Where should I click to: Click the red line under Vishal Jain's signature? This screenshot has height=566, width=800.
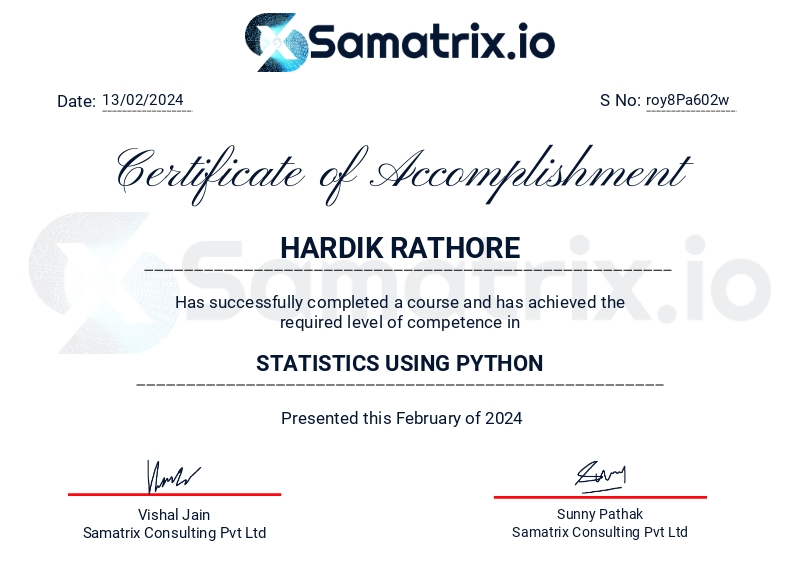point(174,494)
